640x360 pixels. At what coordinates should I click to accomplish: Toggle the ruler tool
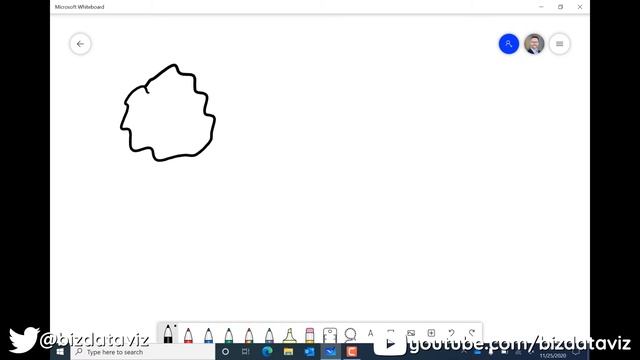(330, 335)
